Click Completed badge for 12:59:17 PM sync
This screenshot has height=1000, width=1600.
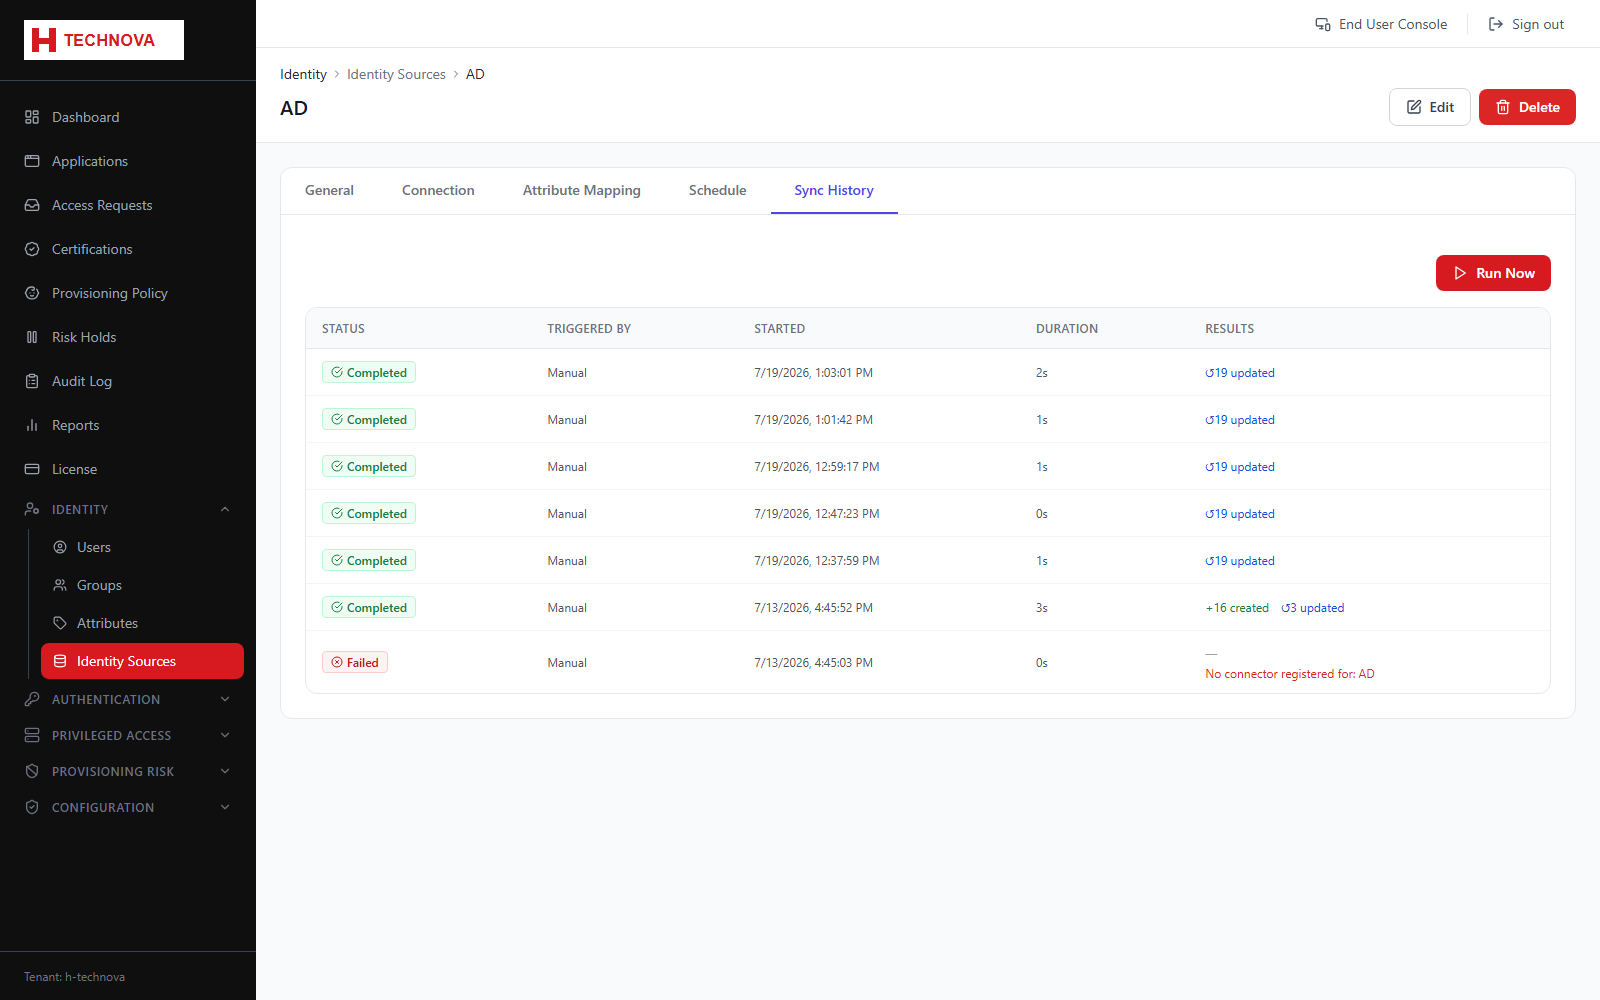[369, 467]
